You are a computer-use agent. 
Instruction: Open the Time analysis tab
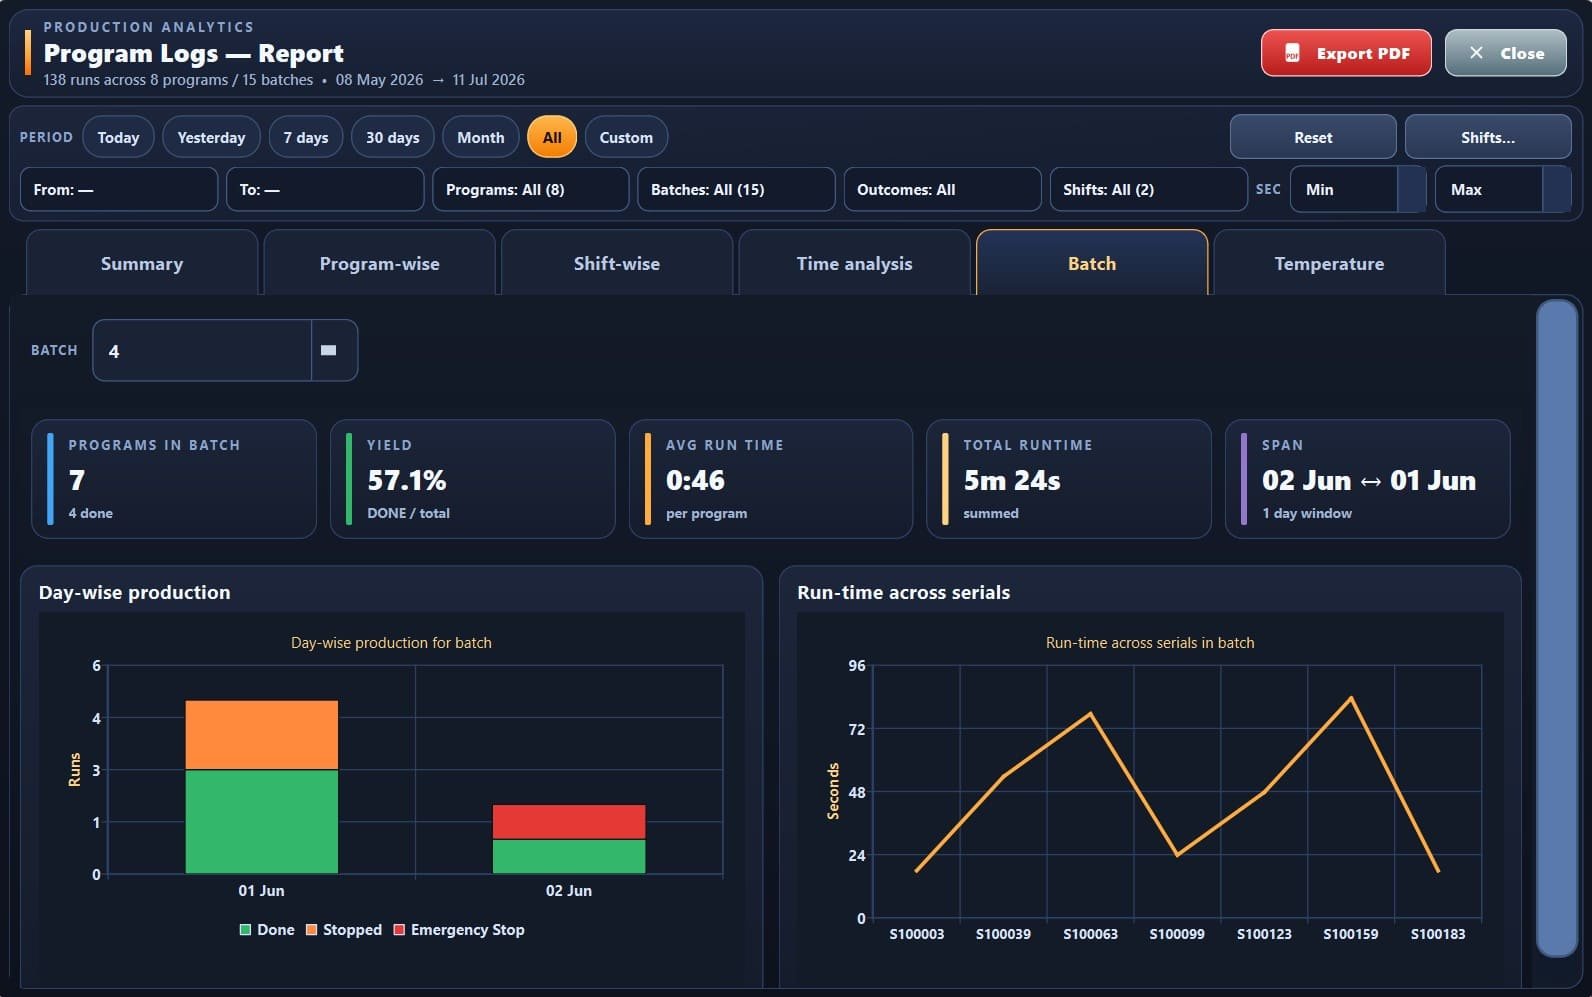854,264
